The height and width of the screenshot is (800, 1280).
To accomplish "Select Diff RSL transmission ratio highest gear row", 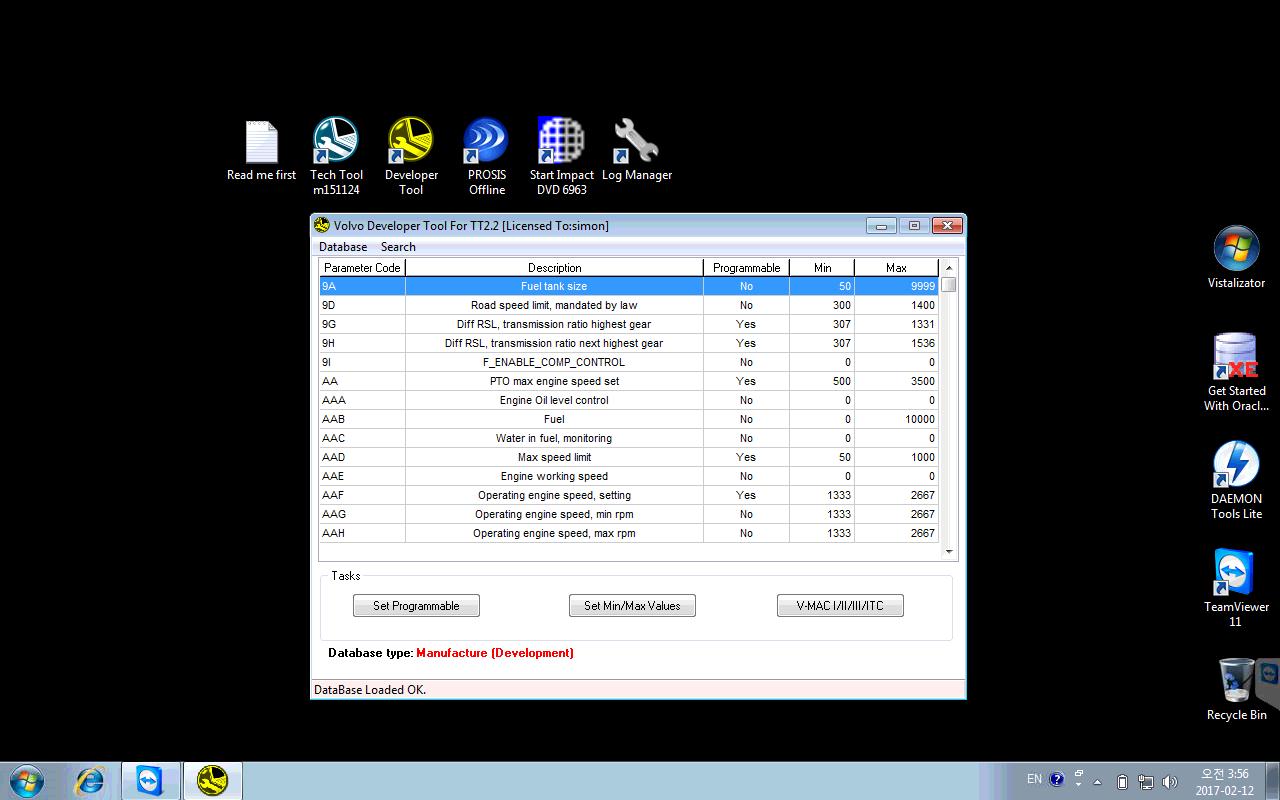I will [x=629, y=324].
